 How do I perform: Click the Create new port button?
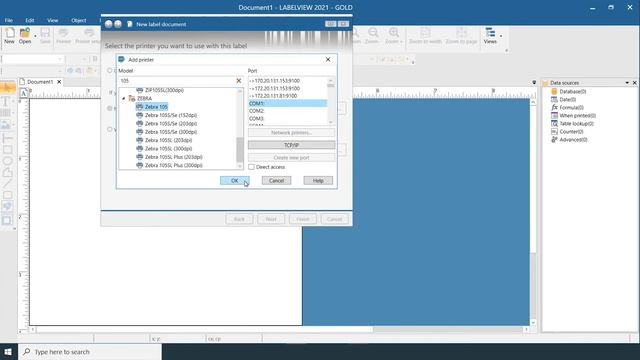click(x=291, y=158)
